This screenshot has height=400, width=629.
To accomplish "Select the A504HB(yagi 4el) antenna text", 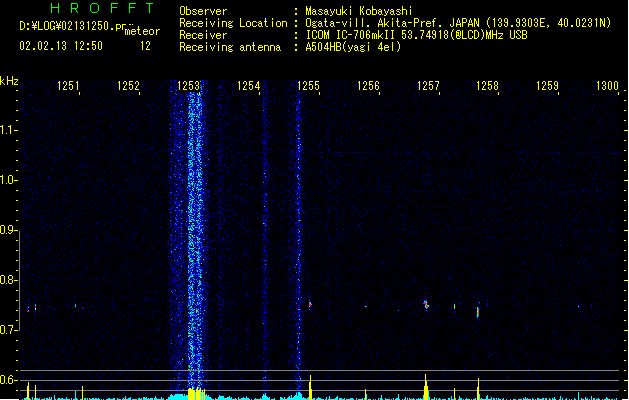I will pos(353,47).
